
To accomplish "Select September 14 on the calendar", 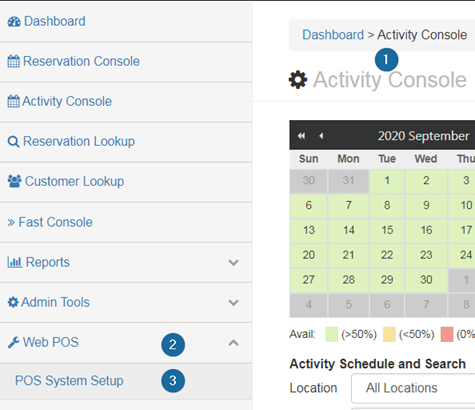I will [349, 230].
